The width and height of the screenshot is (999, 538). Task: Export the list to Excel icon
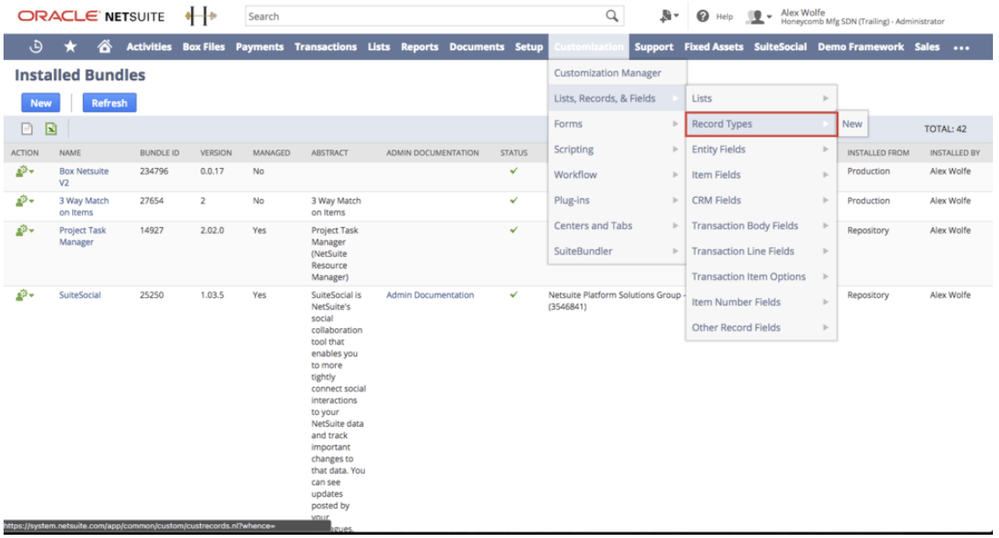tap(51, 129)
